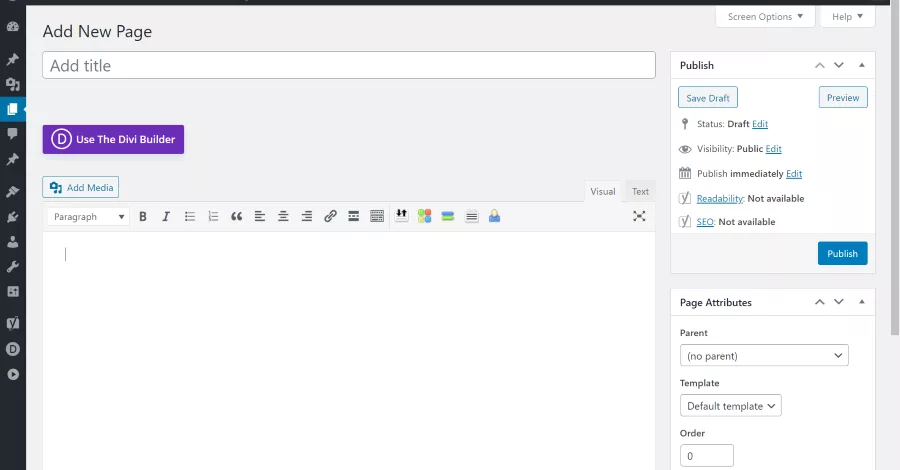Expand the Screen Options panel
This screenshot has width=900, height=470.
pos(765,17)
